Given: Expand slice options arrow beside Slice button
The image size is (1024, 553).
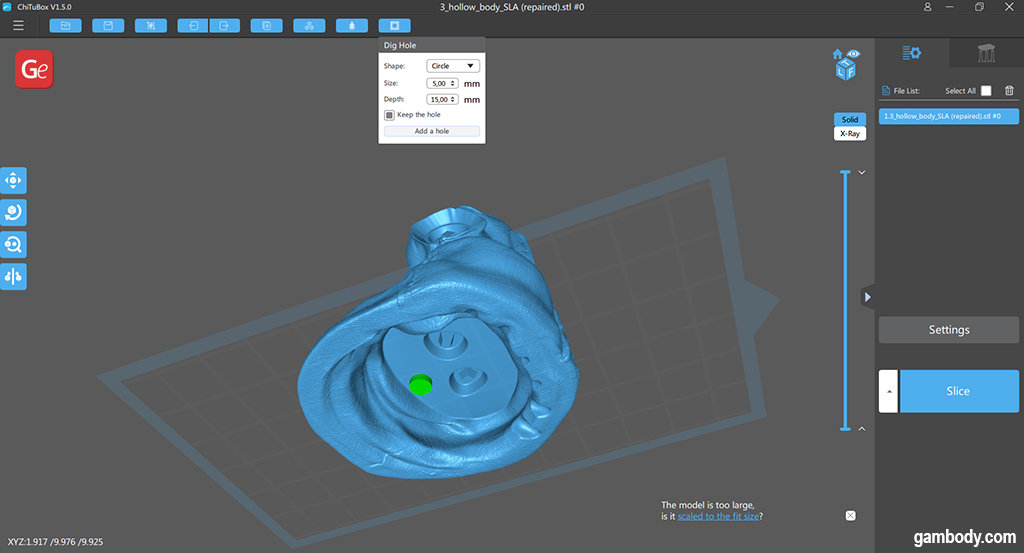Looking at the screenshot, I should coord(888,391).
